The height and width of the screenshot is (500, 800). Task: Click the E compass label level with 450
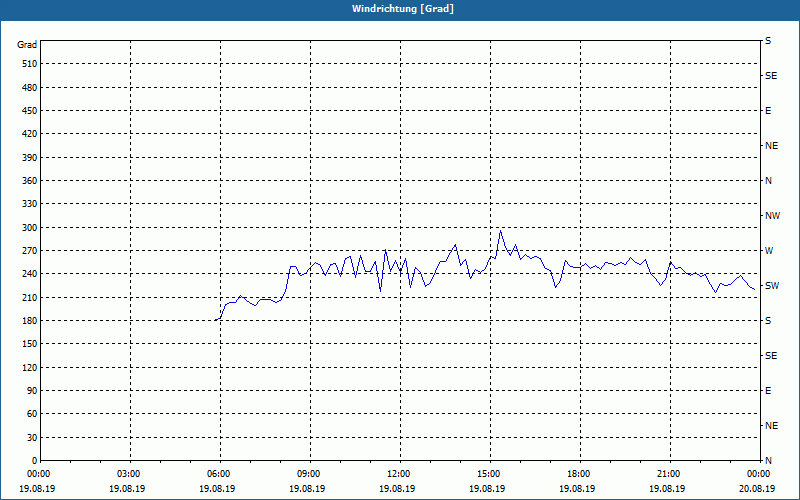pos(768,111)
